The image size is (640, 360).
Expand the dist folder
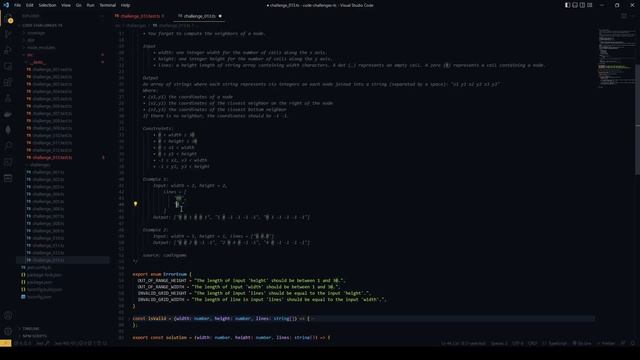[31, 40]
